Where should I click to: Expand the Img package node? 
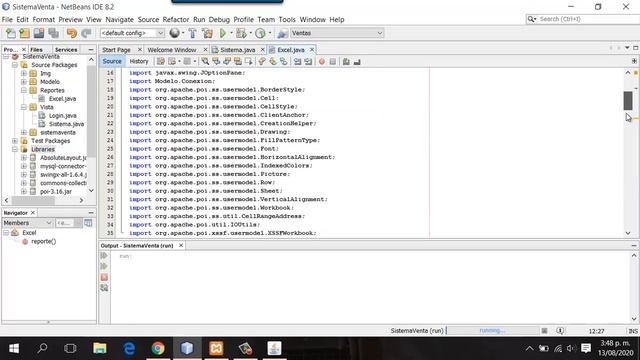24,73
